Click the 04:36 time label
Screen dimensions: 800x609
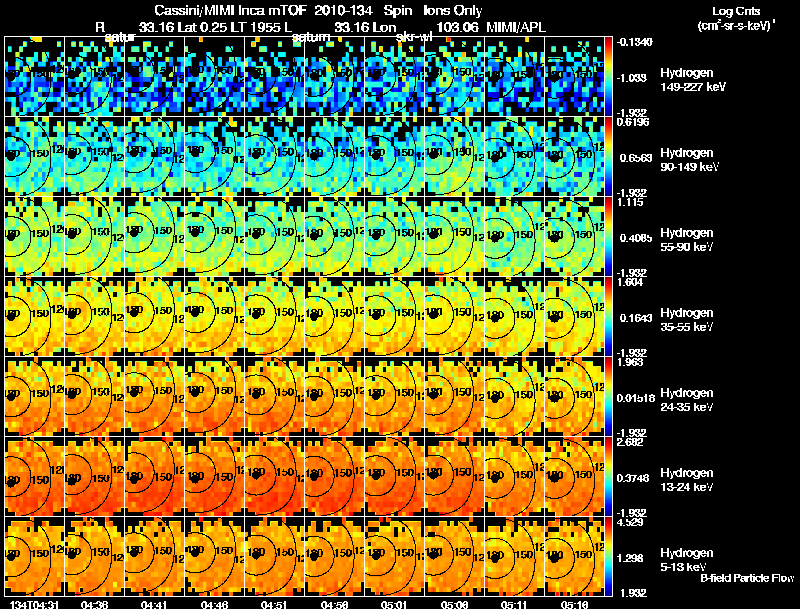(x=94, y=604)
